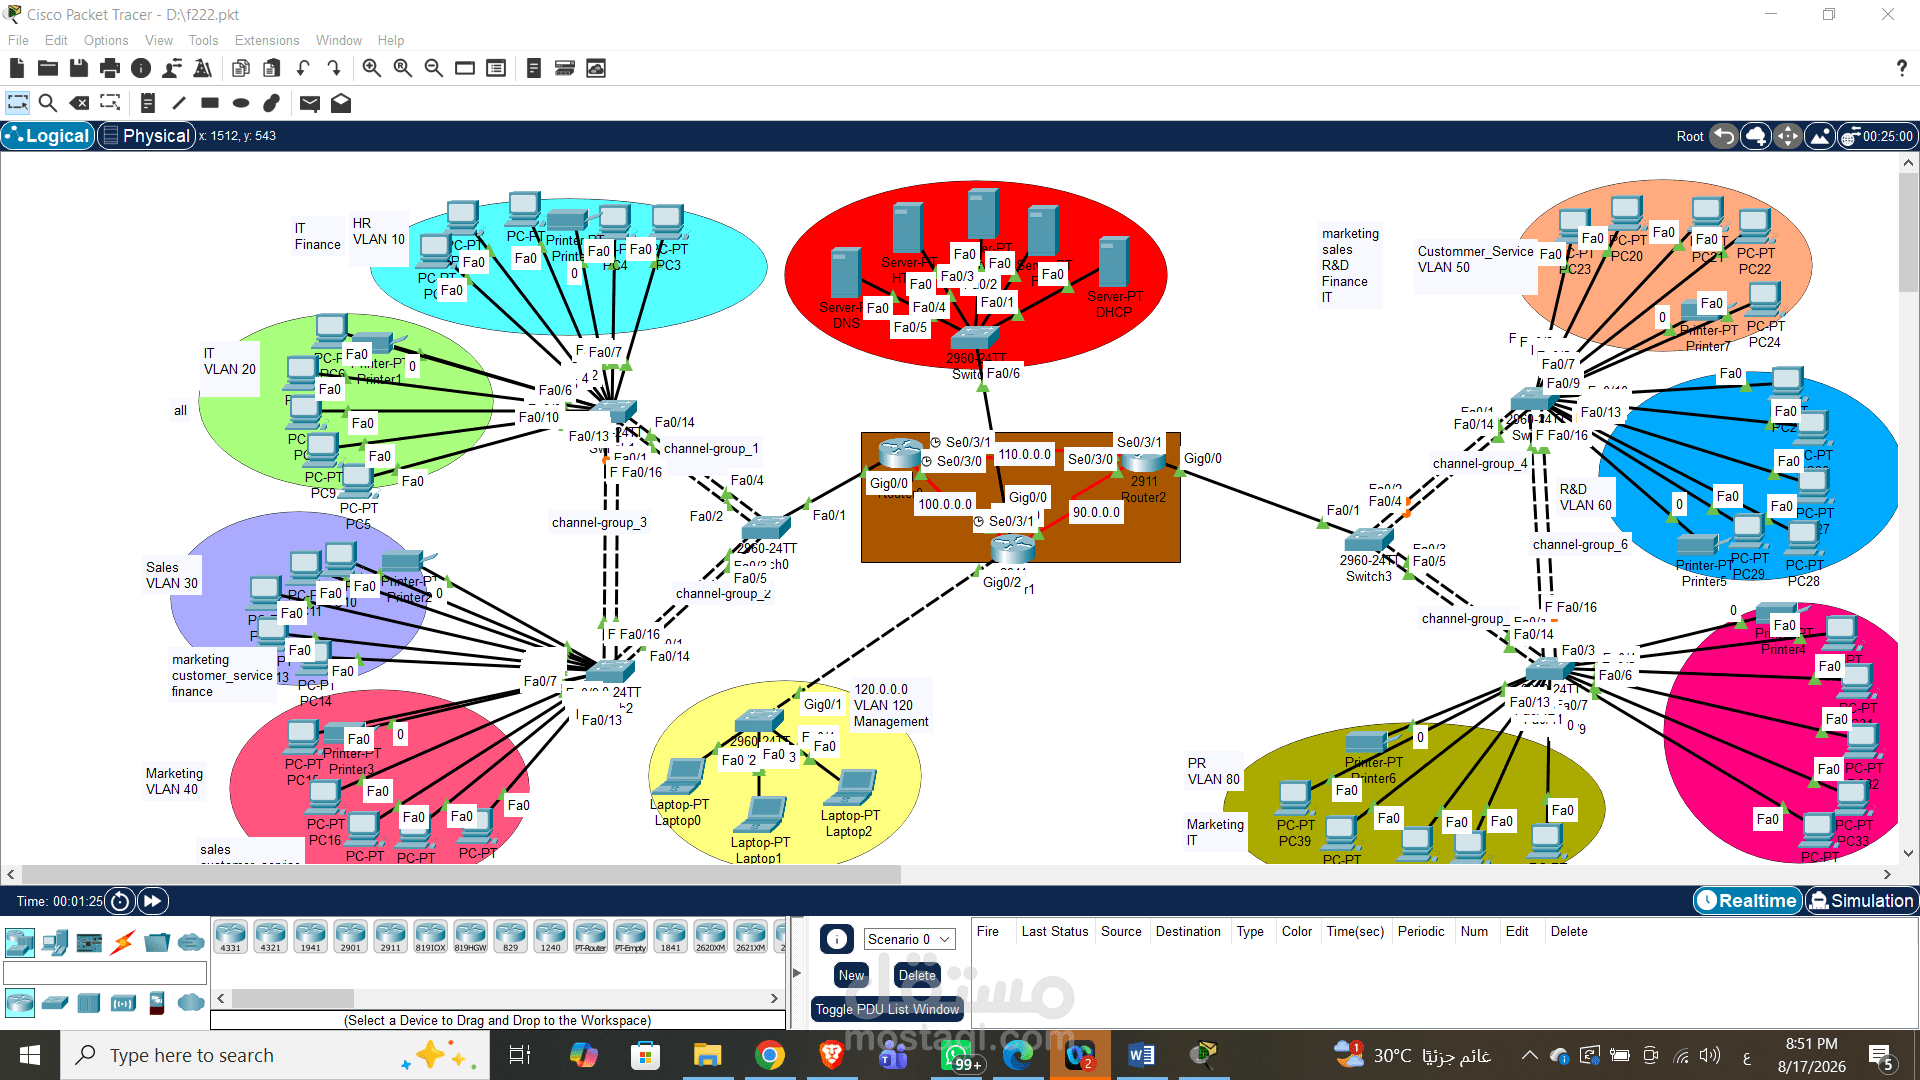Add a Simple PDU envelope
1920x1080 pixels.
tap(310, 103)
